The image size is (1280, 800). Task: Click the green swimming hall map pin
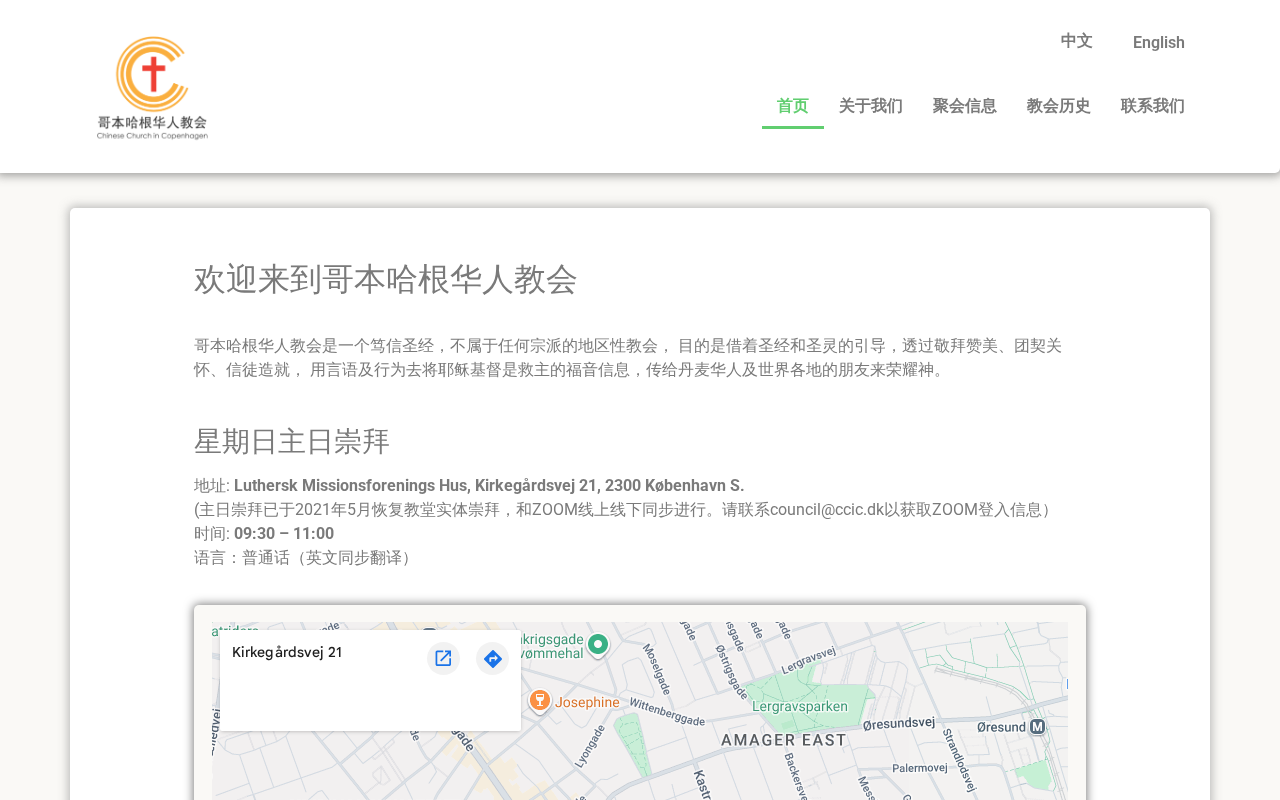[x=598, y=645]
